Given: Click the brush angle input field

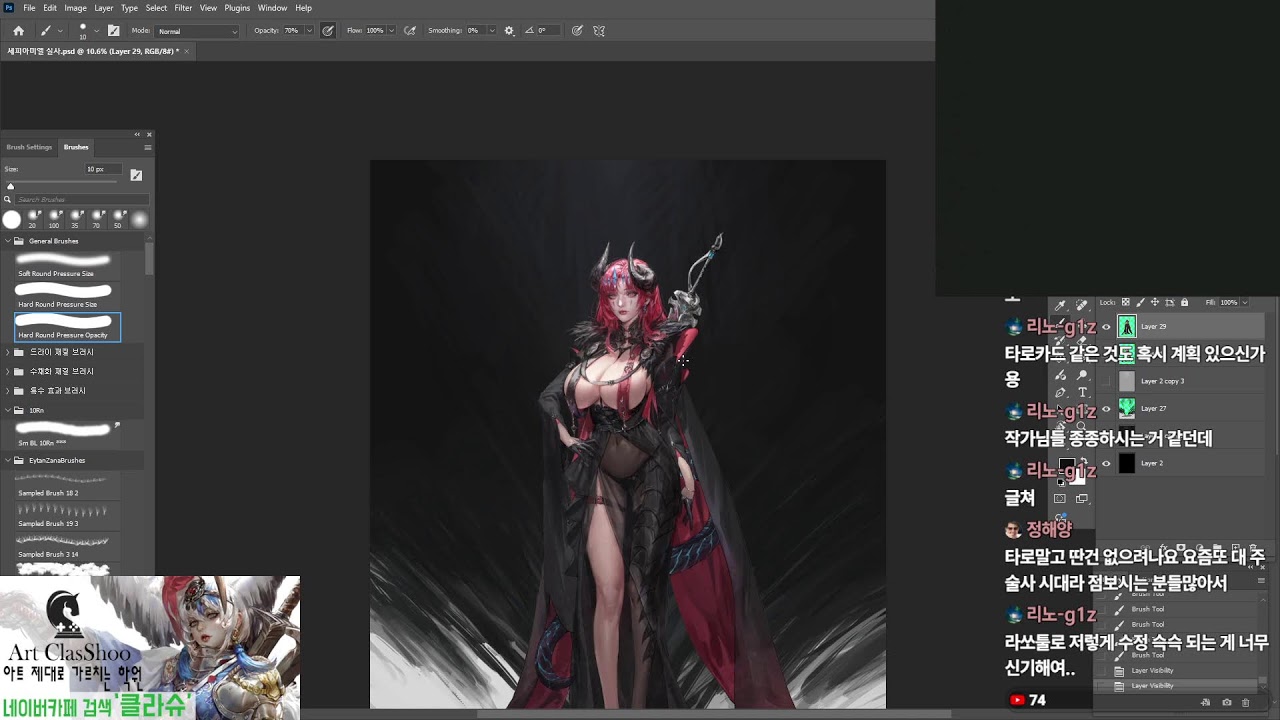Looking at the screenshot, I should [x=548, y=31].
